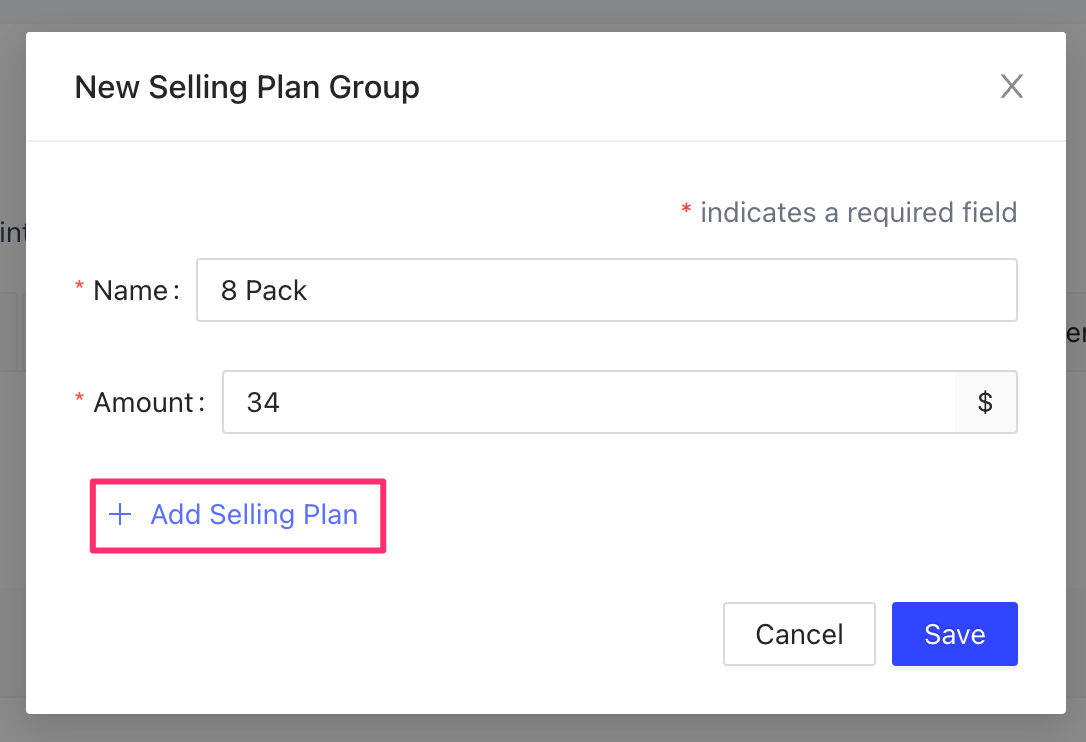The height and width of the screenshot is (742, 1086).
Task: Click the Amount field label
Action: point(143,403)
